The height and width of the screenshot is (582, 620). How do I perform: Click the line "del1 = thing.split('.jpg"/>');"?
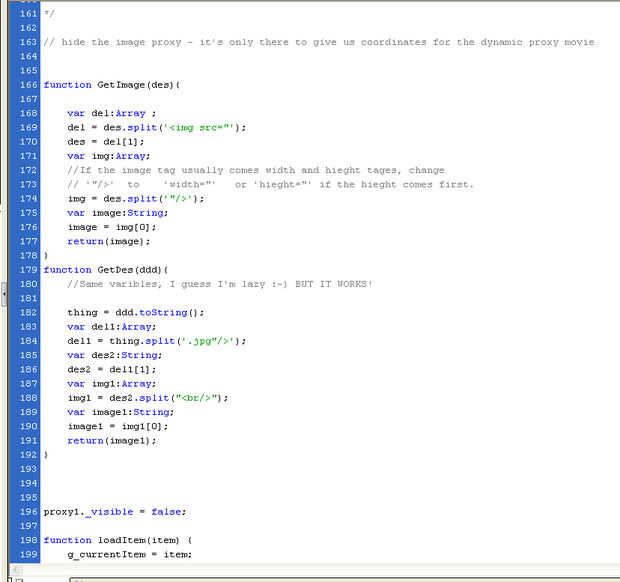157,341
